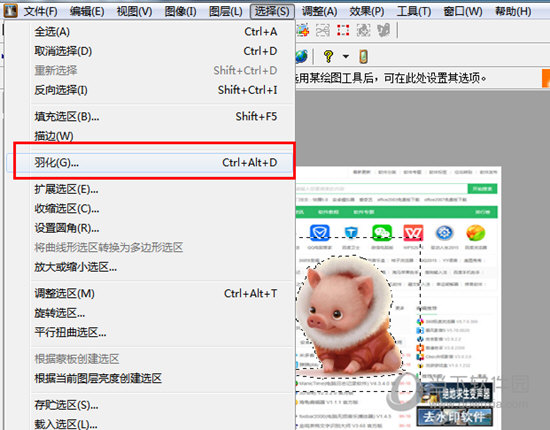Choose 载入选区(L)... menu entry

[150, 424]
